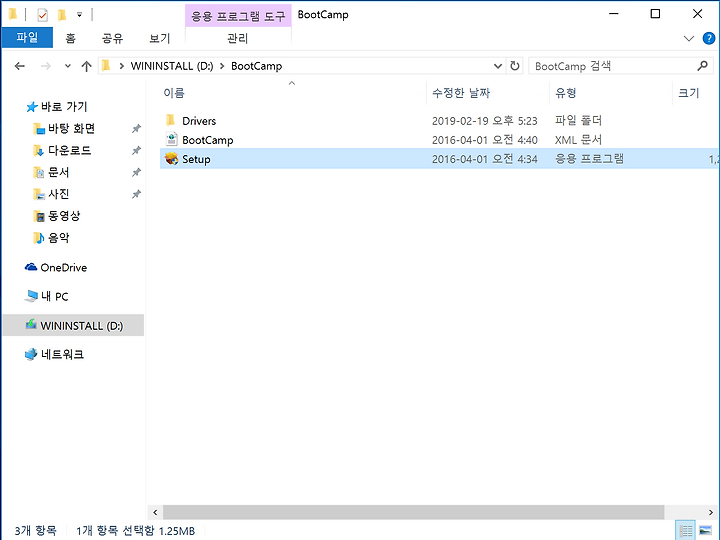Refresh the folder with the refresh icon
This screenshot has height=540, width=720.
pyautogui.click(x=515, y=66)
